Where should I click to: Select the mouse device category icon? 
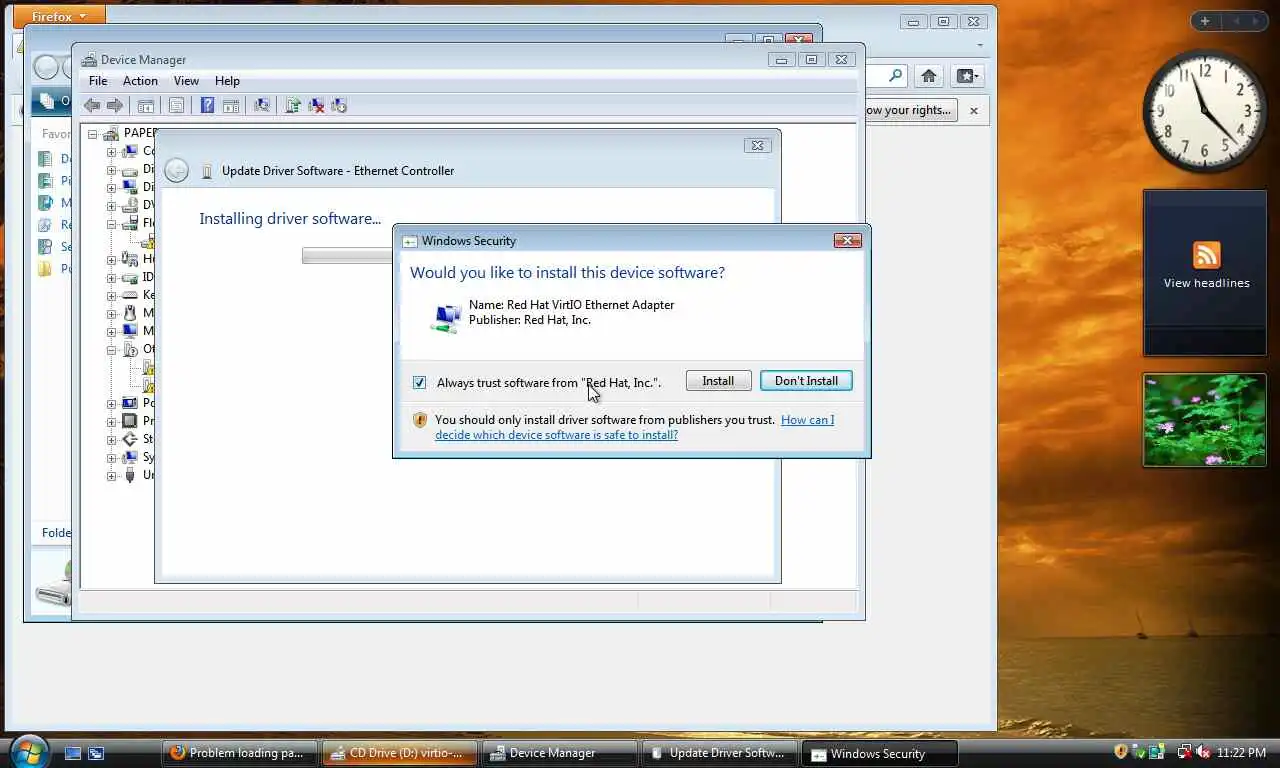(129, 313)
